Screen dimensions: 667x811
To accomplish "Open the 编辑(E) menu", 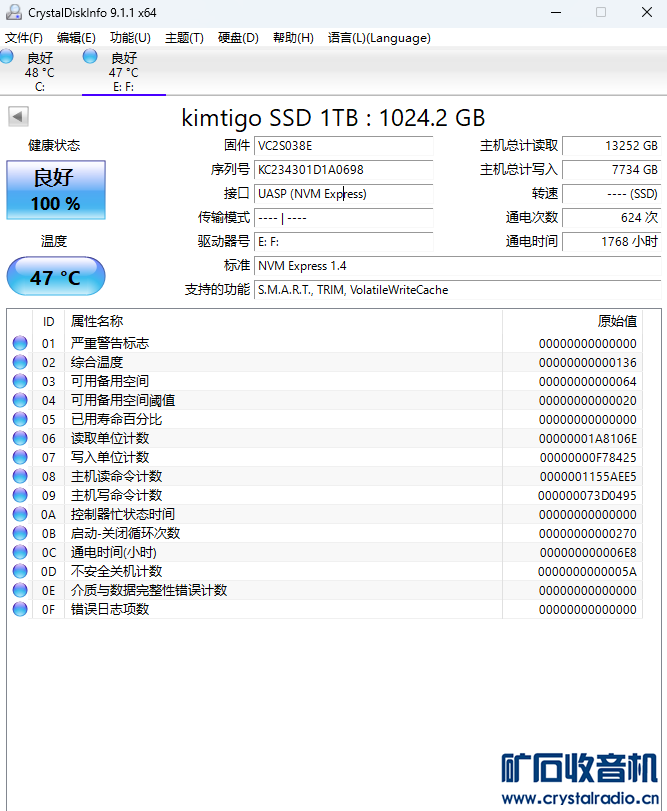I will tap(77, 38).
